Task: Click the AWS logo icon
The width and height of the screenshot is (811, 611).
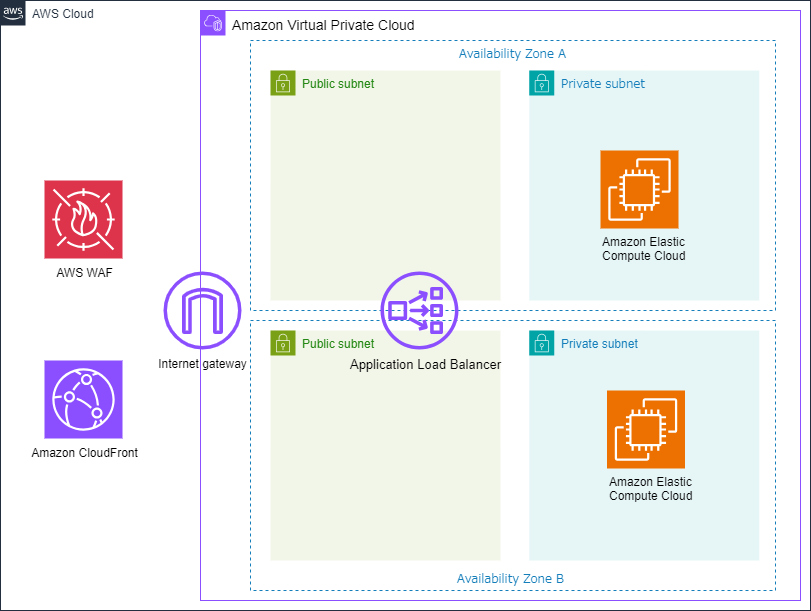Action: (12, 12)
